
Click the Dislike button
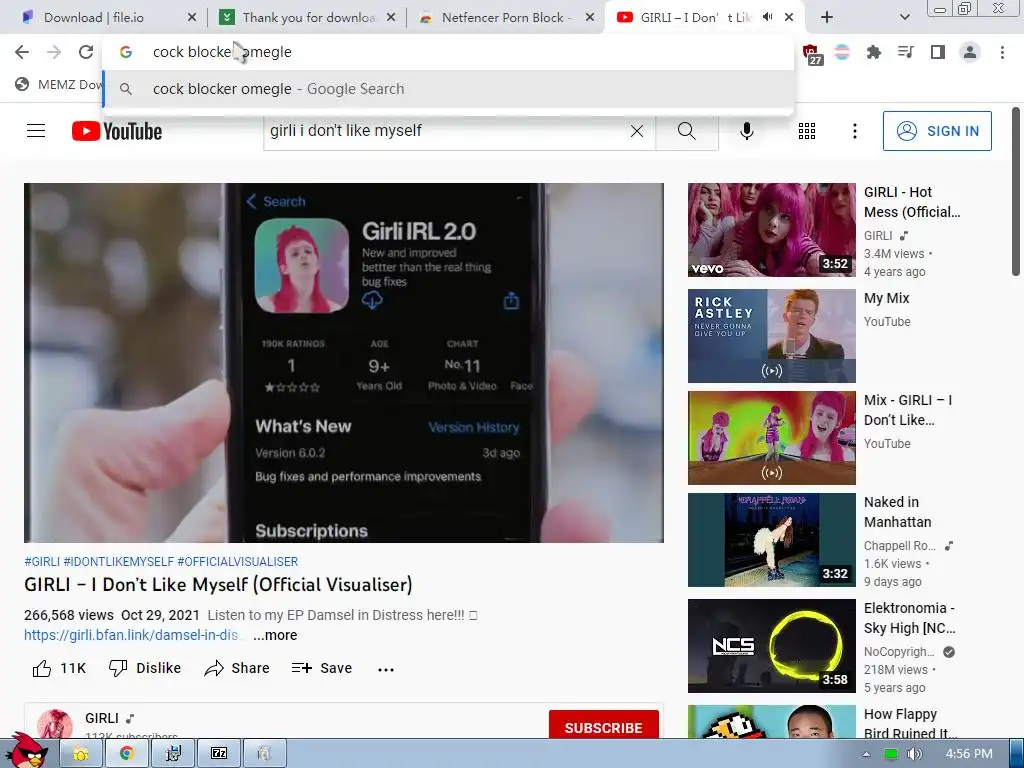pos(144,668)
